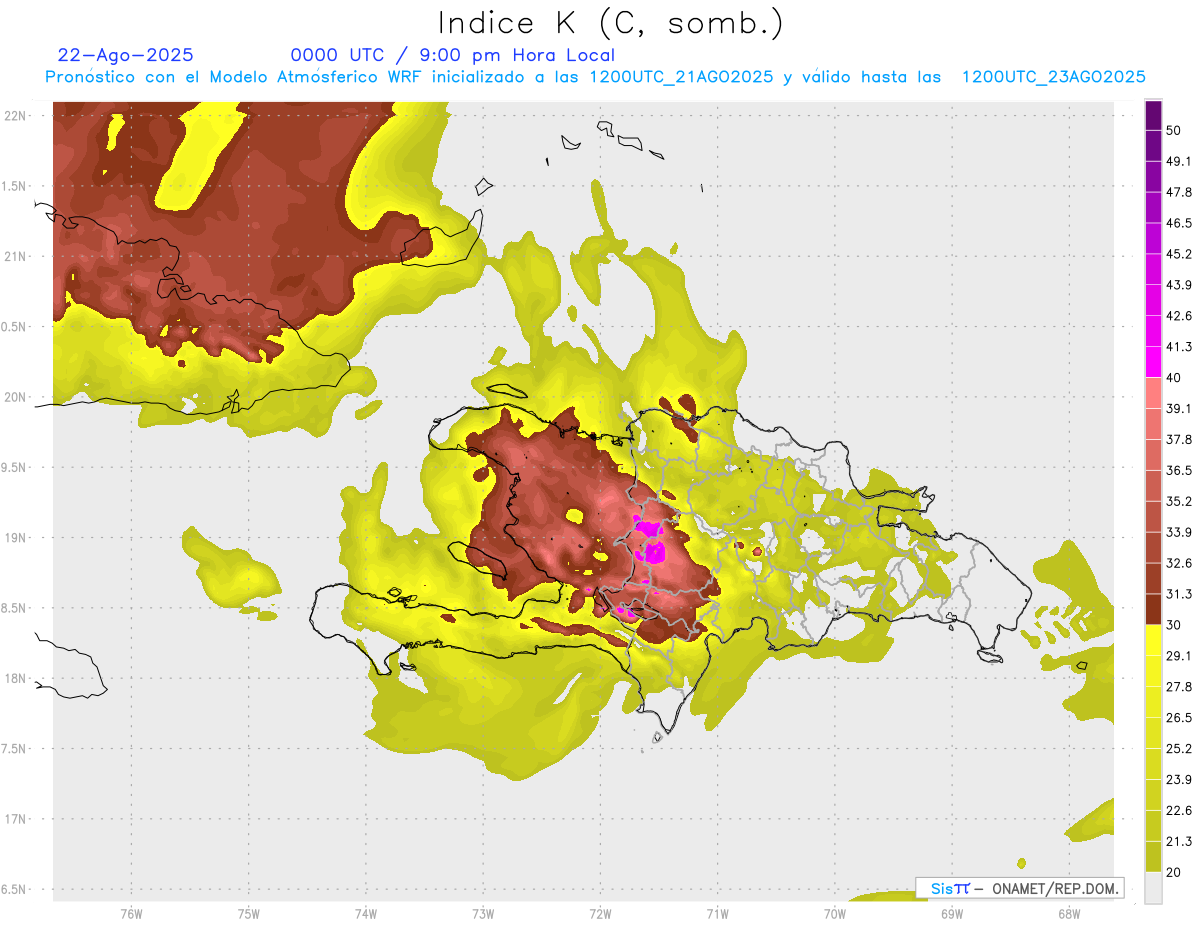Click the legend value "50"

(x=1174, y=131)
